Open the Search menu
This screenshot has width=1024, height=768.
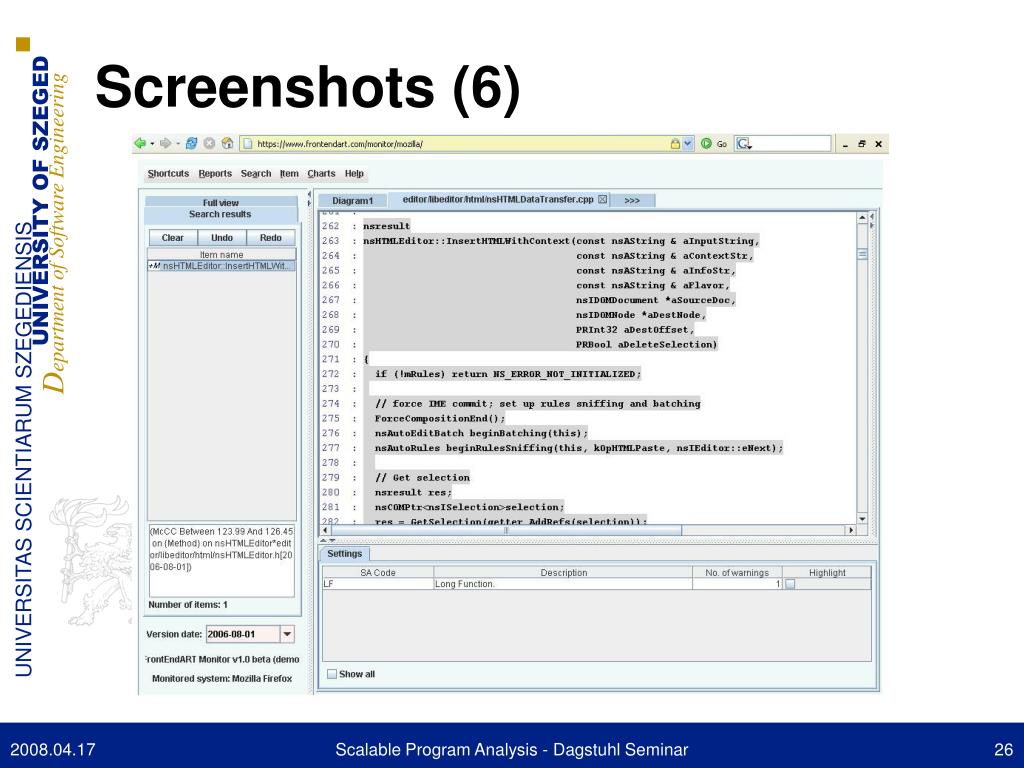point(255,173)
